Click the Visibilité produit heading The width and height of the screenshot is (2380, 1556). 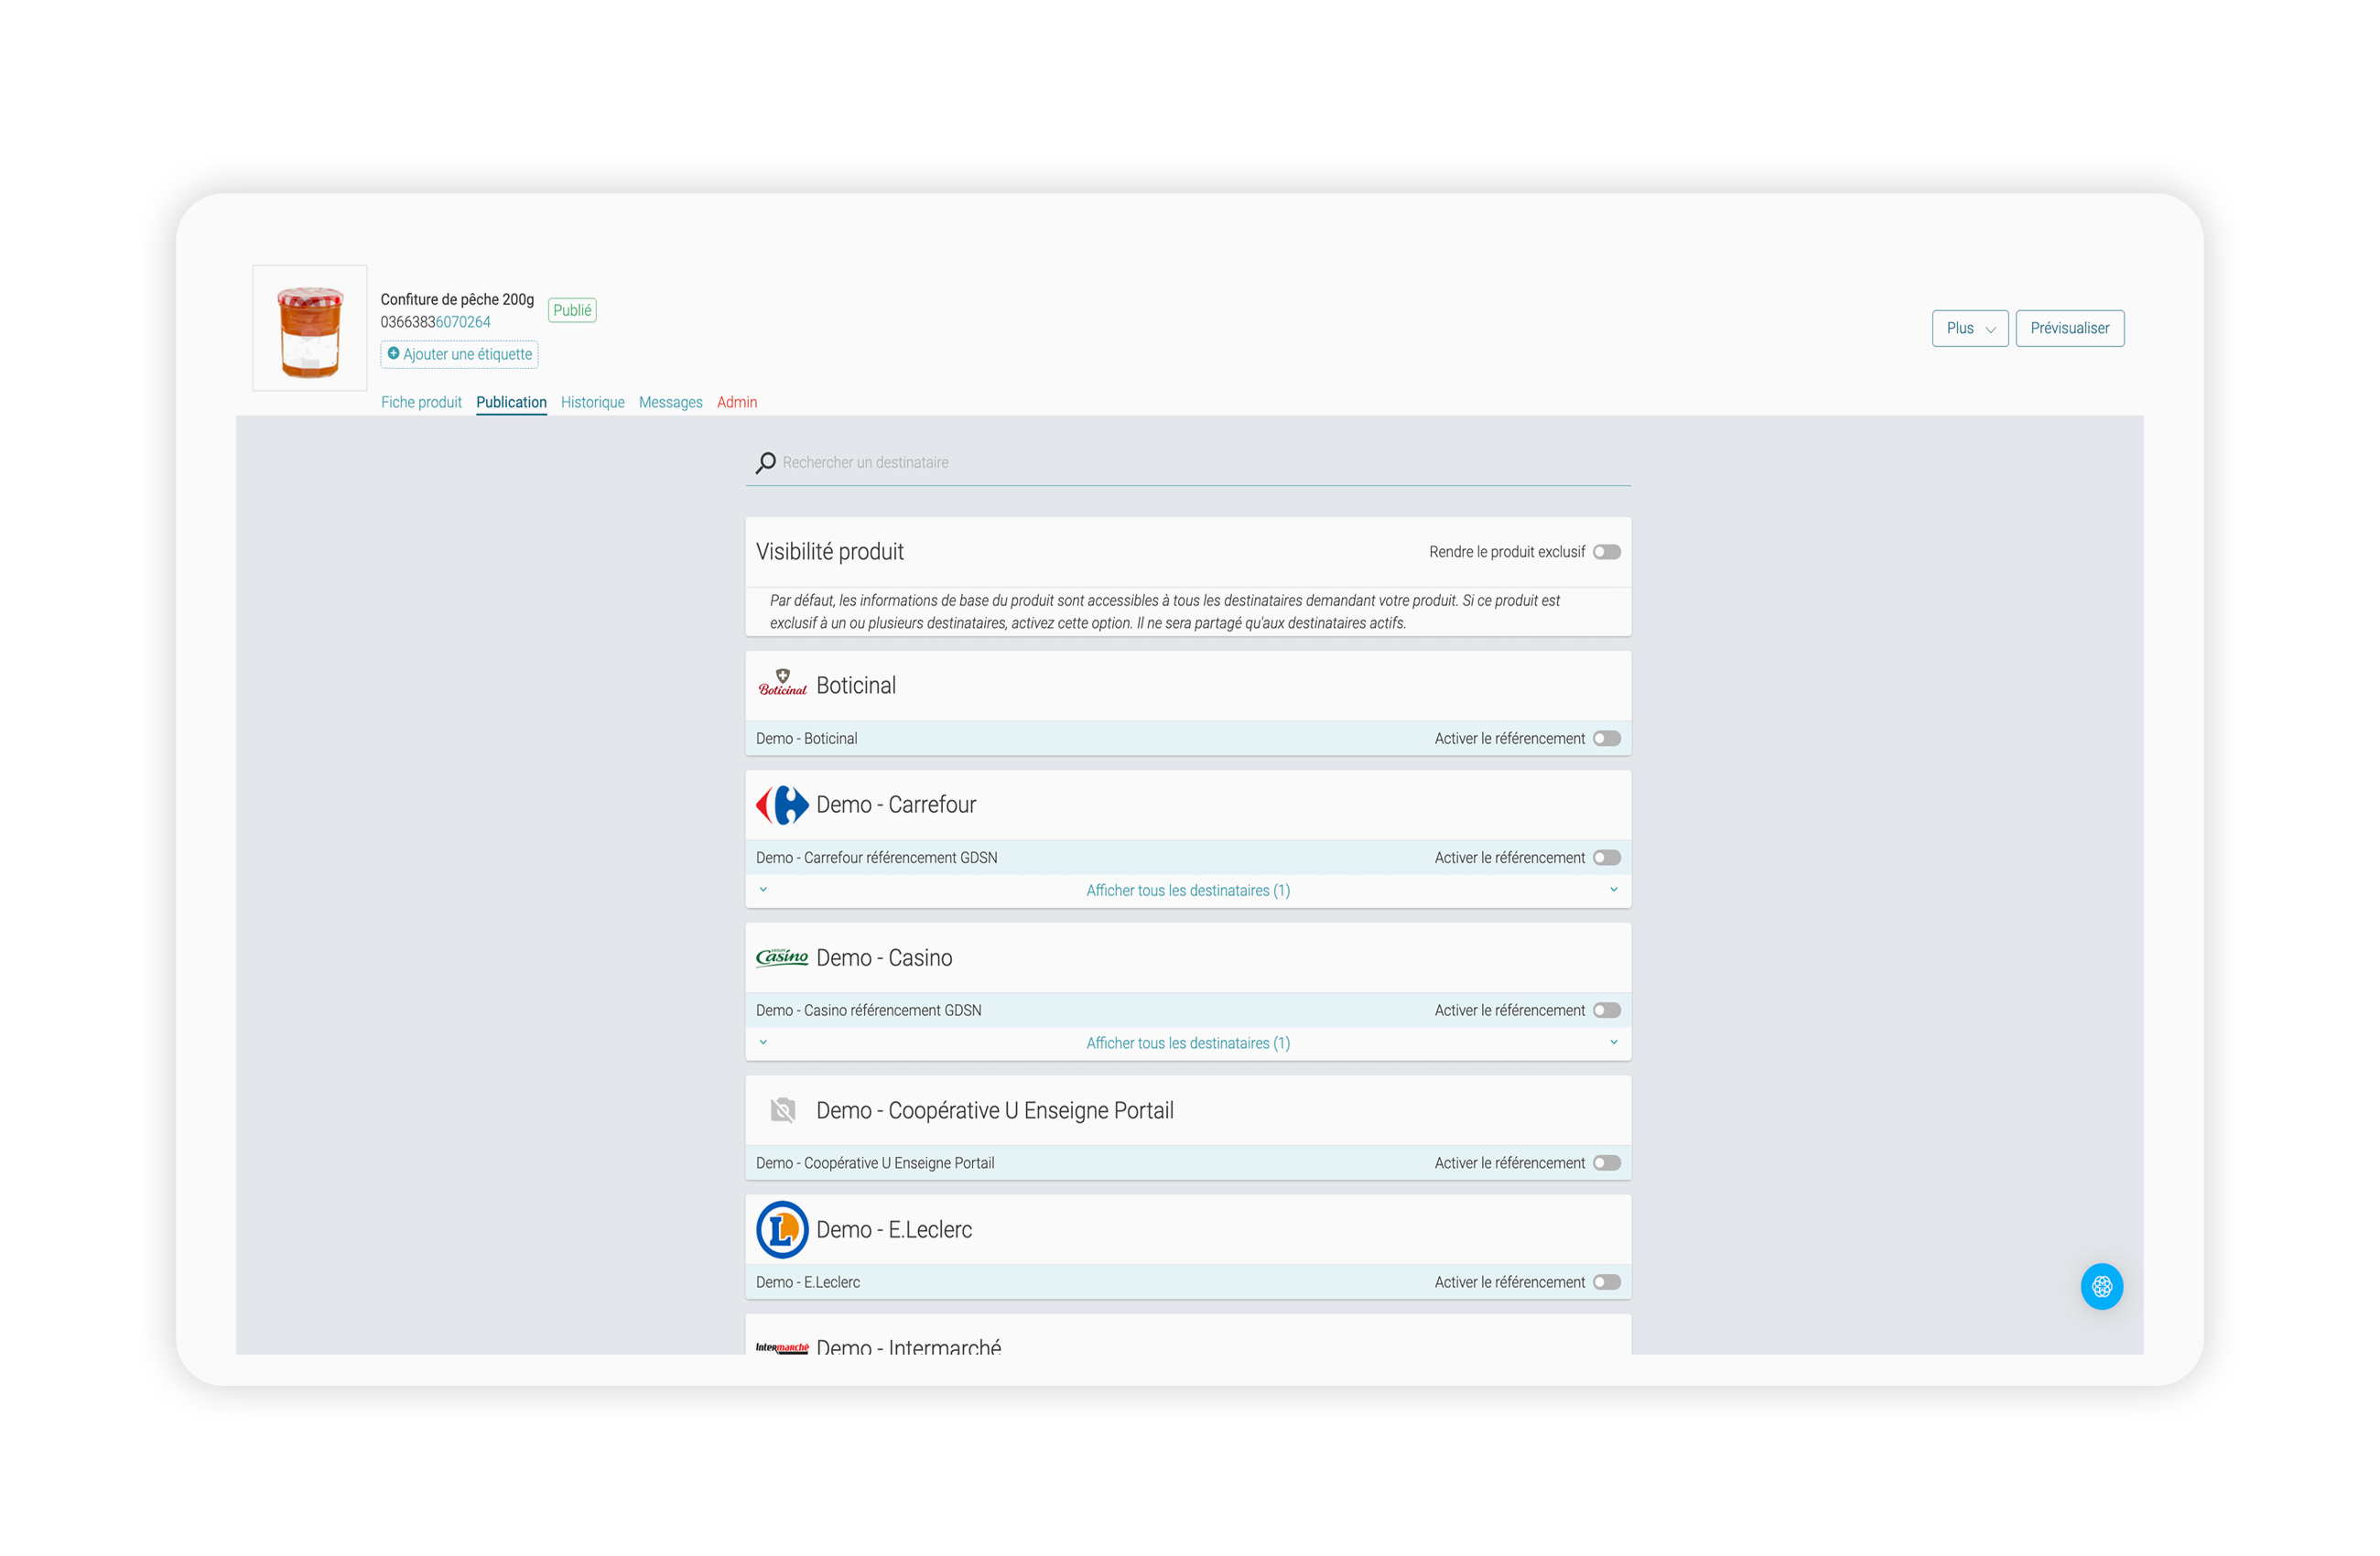click(x=829, y=552)
